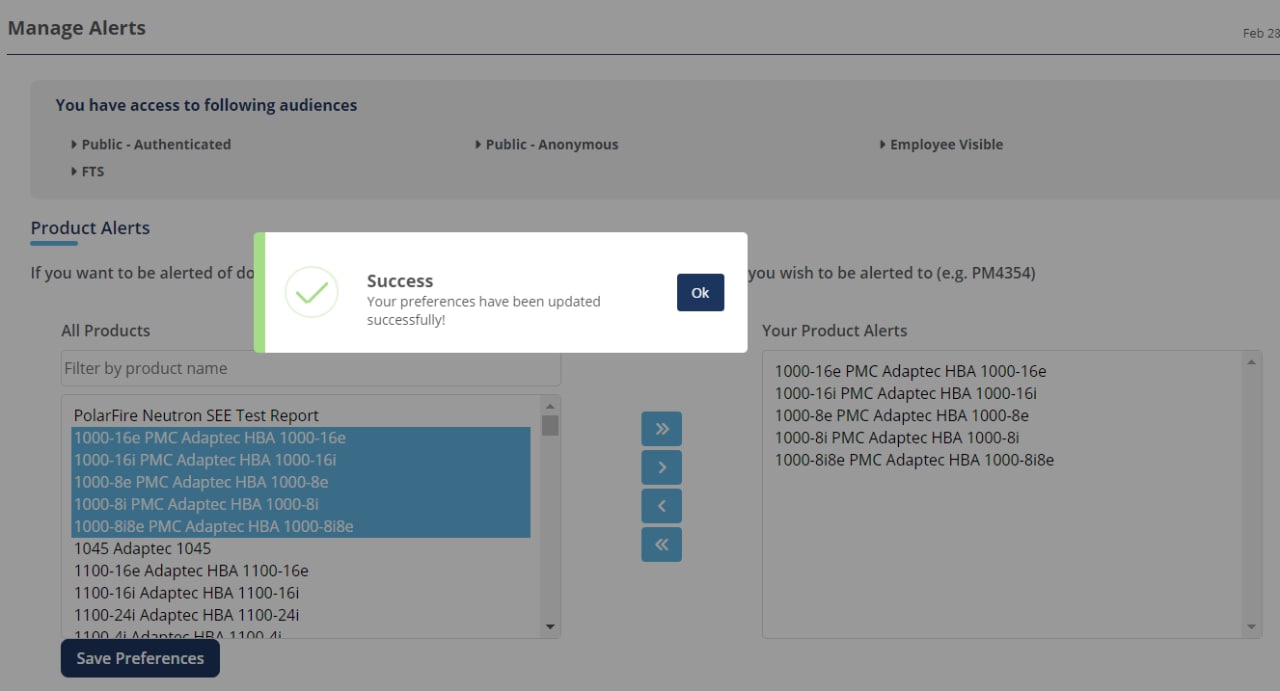Click up arrow on Your Product Alerts scrollbar
The image size is (1280, 691).
[1251, 362]
